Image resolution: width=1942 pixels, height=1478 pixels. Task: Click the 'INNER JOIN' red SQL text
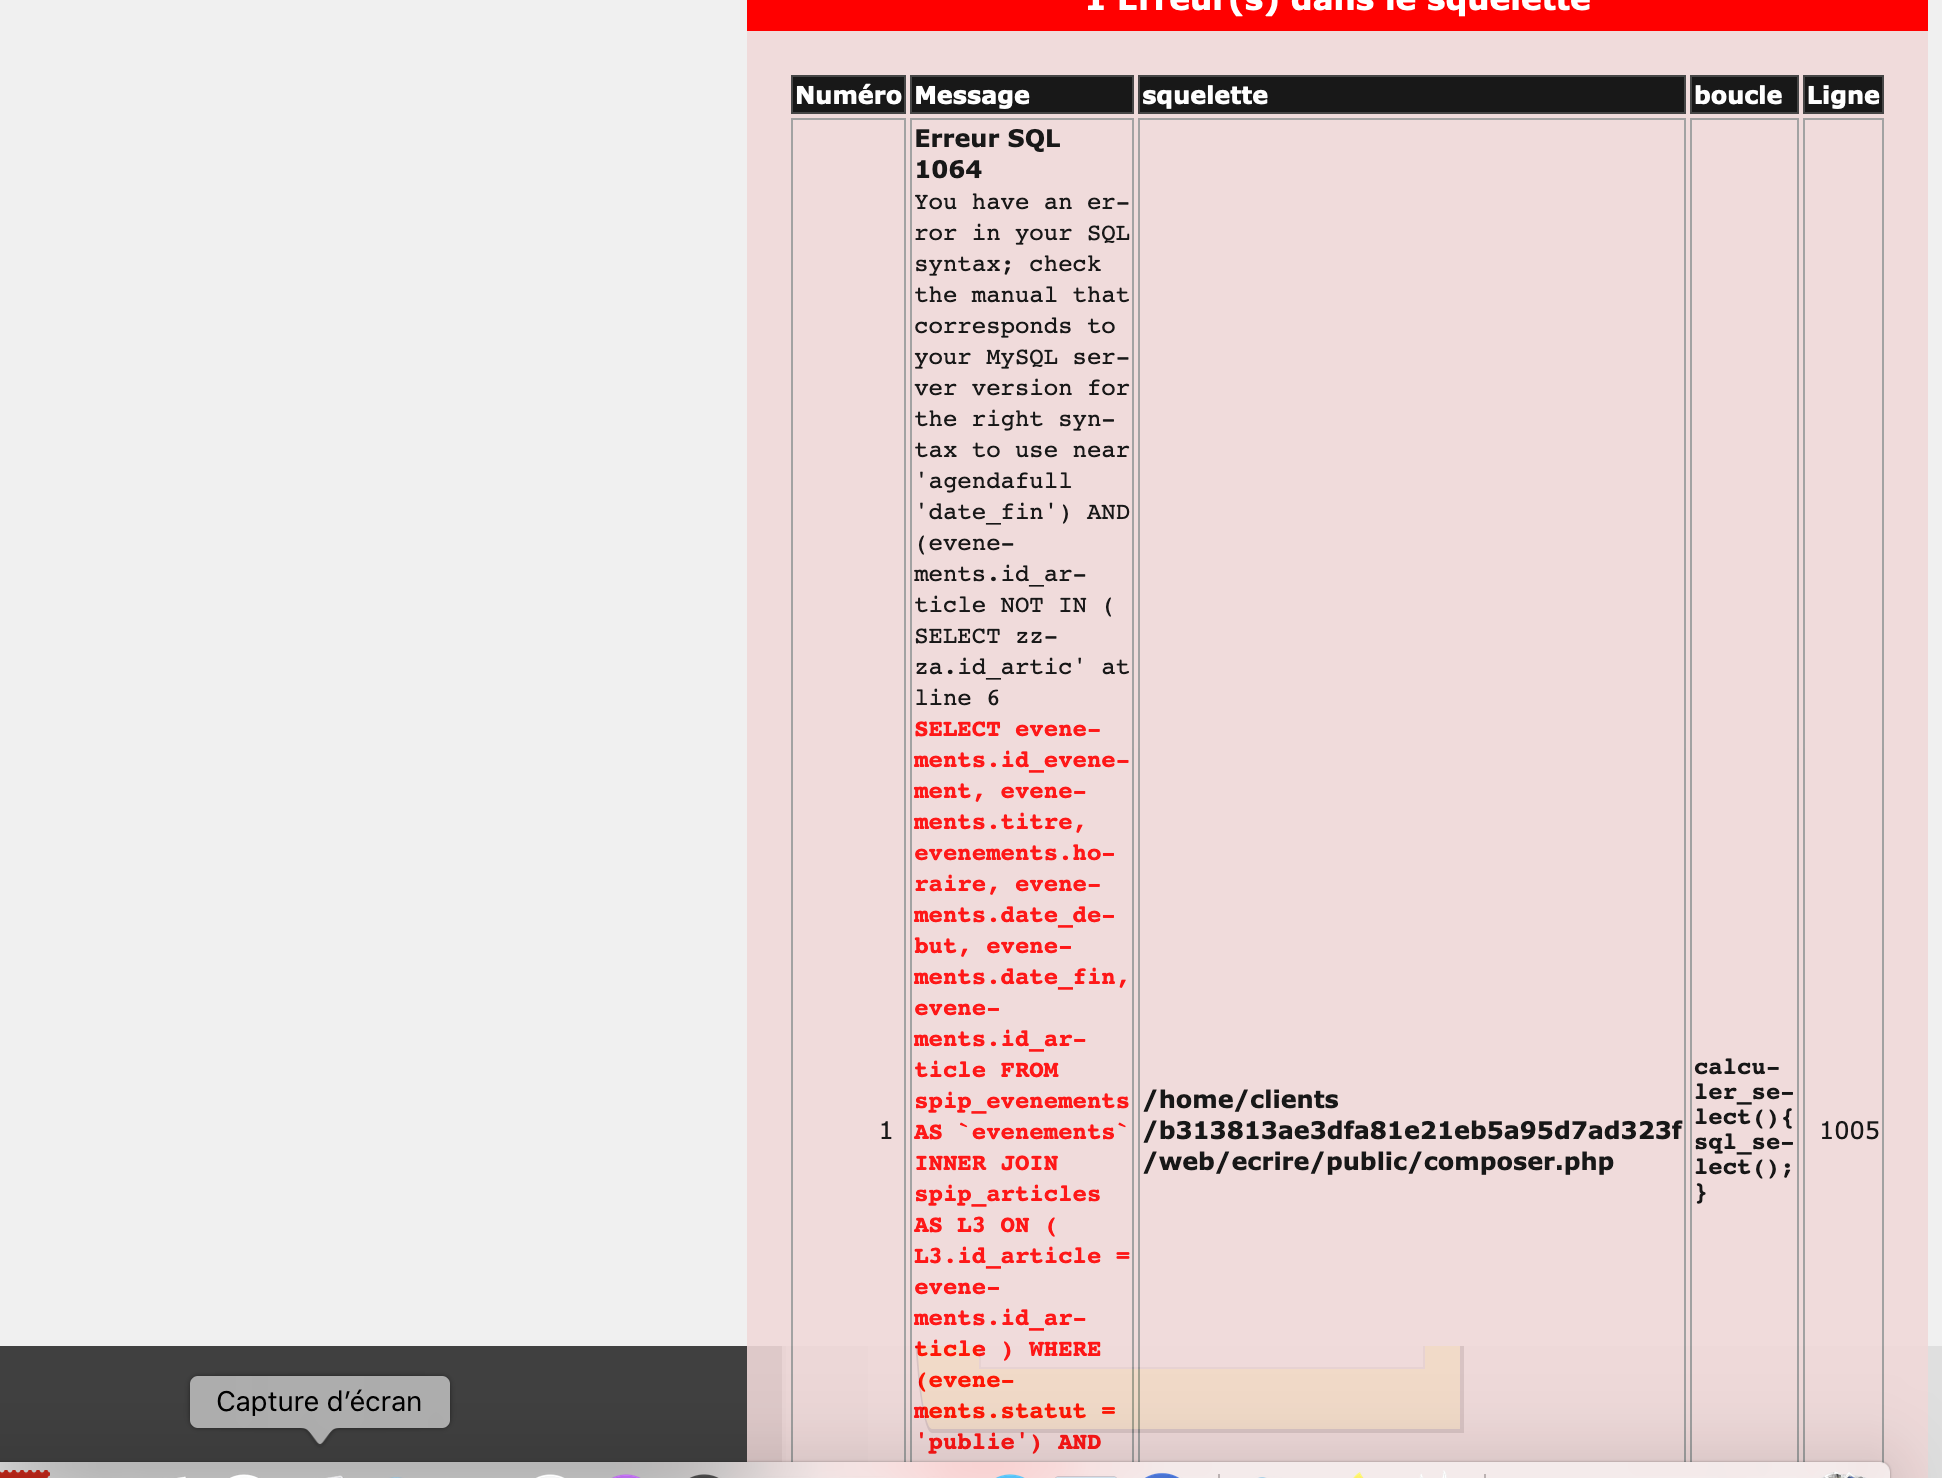[x=986, y=1163]
